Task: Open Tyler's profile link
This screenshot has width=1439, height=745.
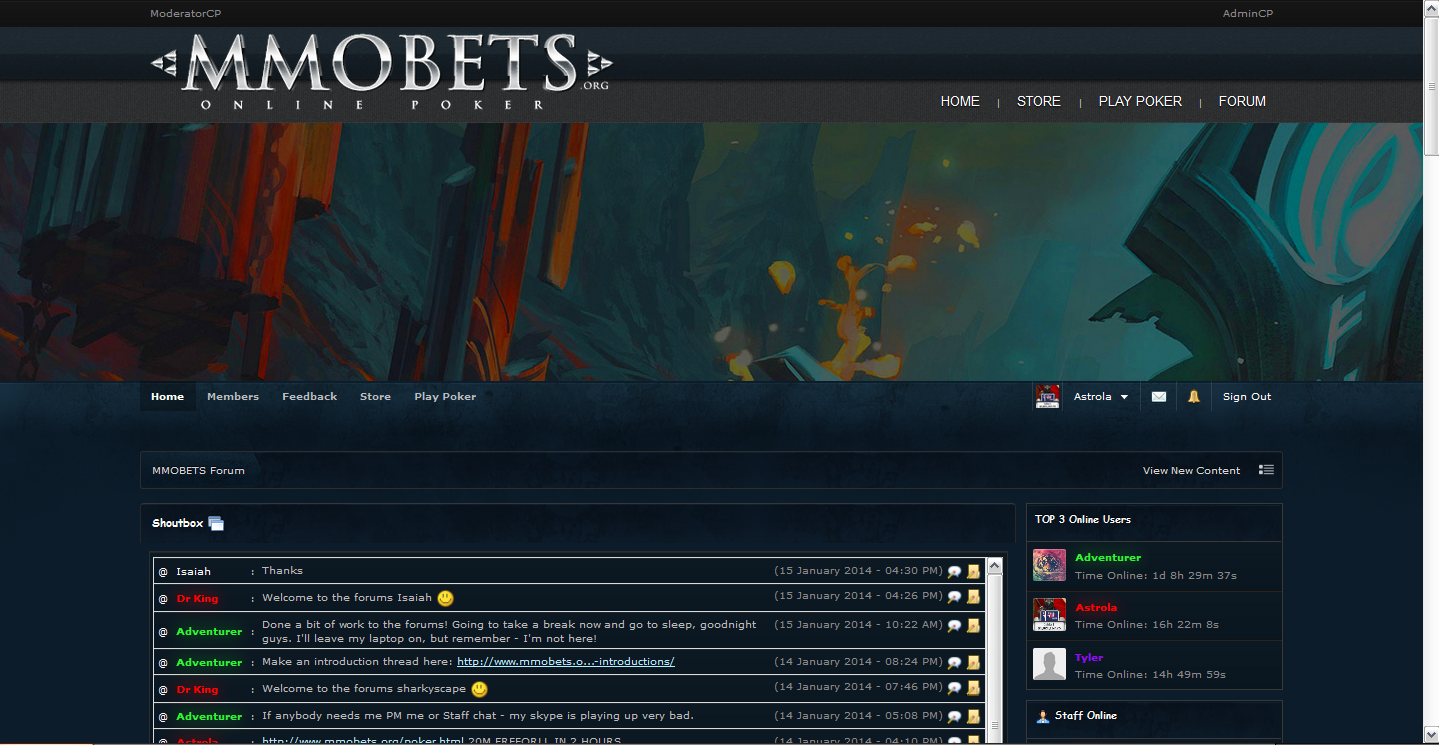Action: (1089, 658)
